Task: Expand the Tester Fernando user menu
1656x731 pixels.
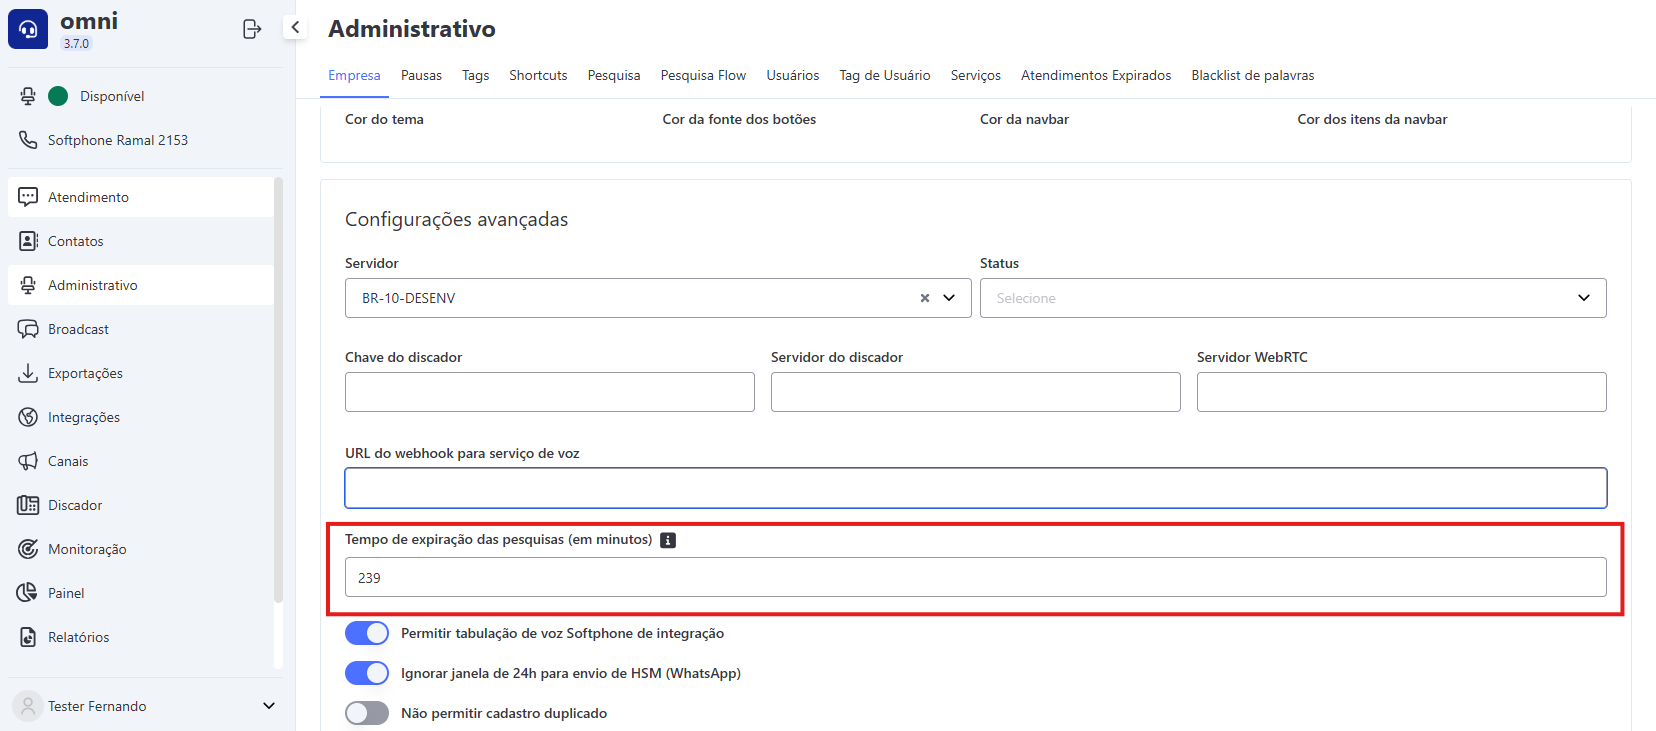Action: click(268, 706)
